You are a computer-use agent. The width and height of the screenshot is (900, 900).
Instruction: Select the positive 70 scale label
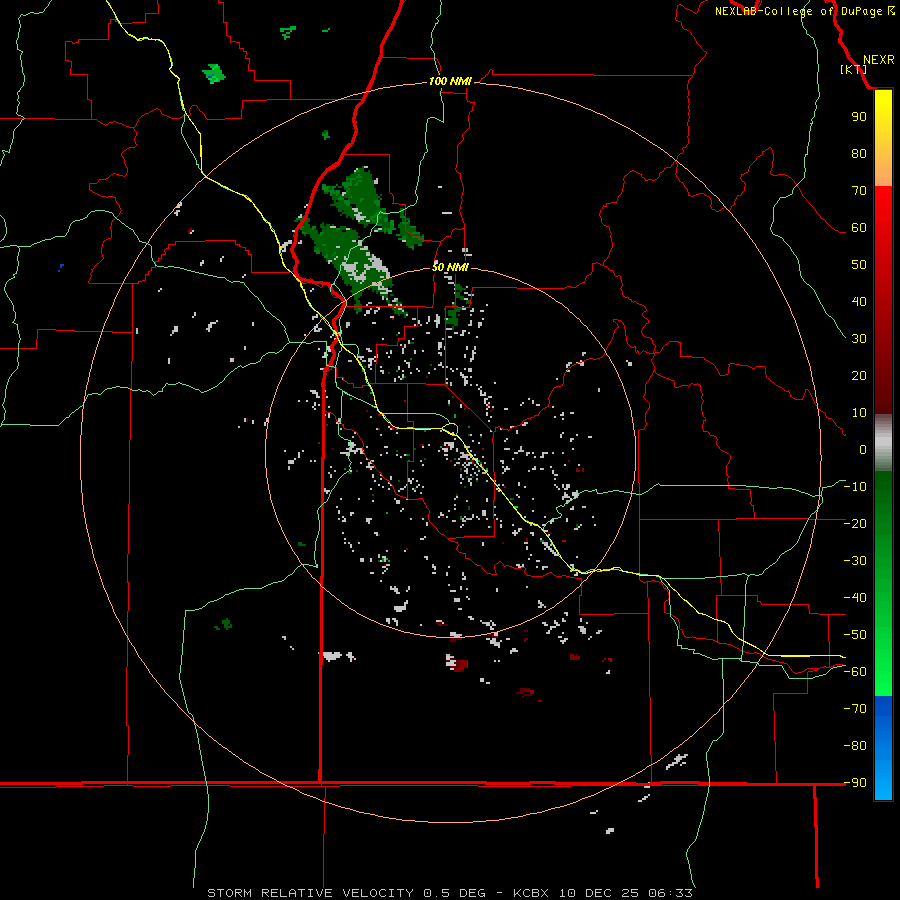(x=859, y=191)
